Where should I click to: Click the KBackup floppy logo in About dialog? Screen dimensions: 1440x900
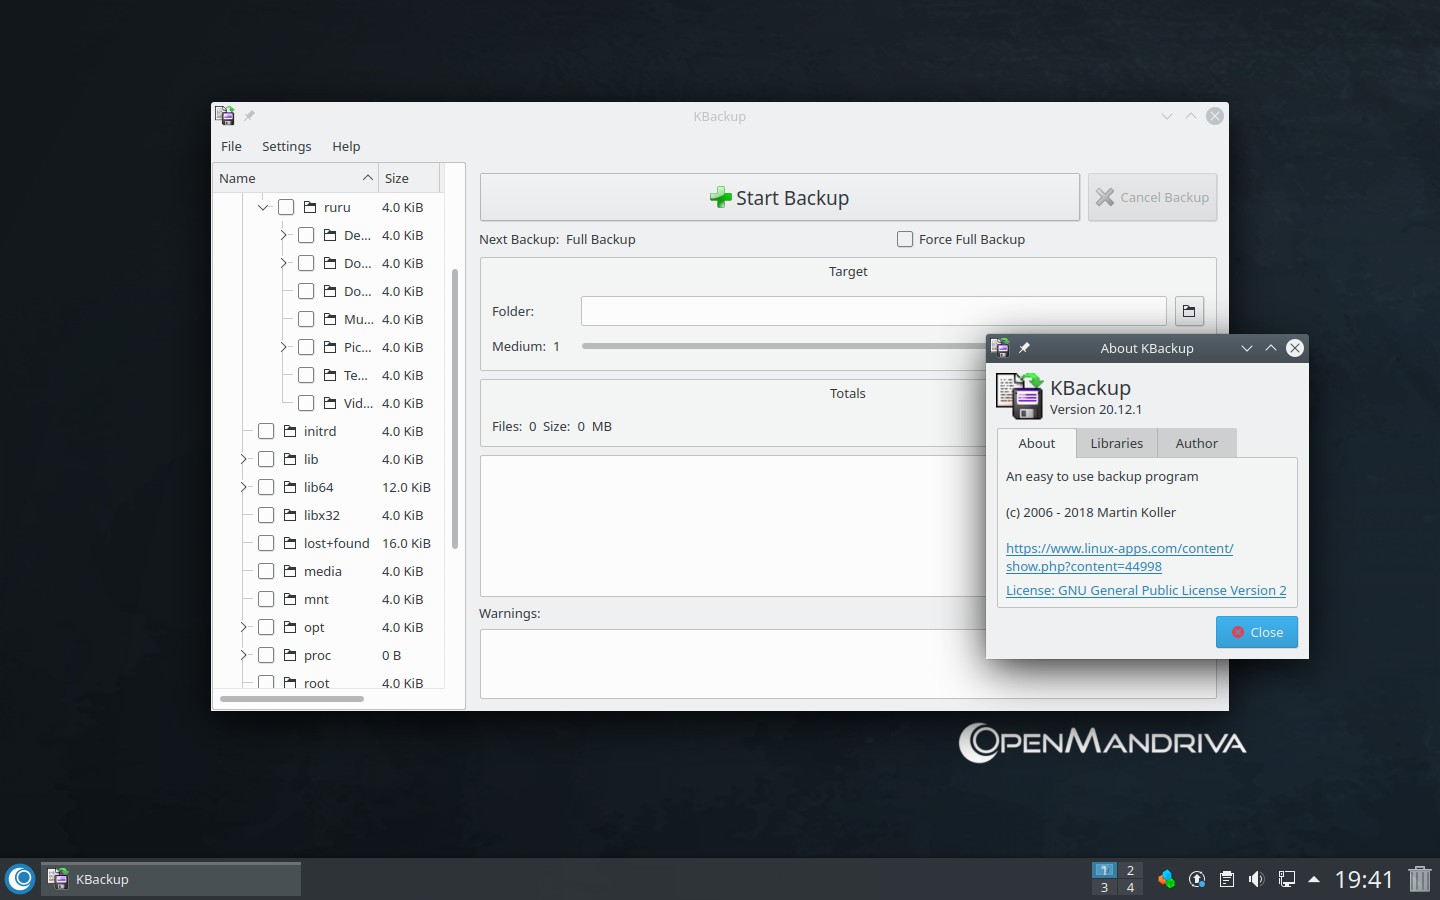point(1020,396)
